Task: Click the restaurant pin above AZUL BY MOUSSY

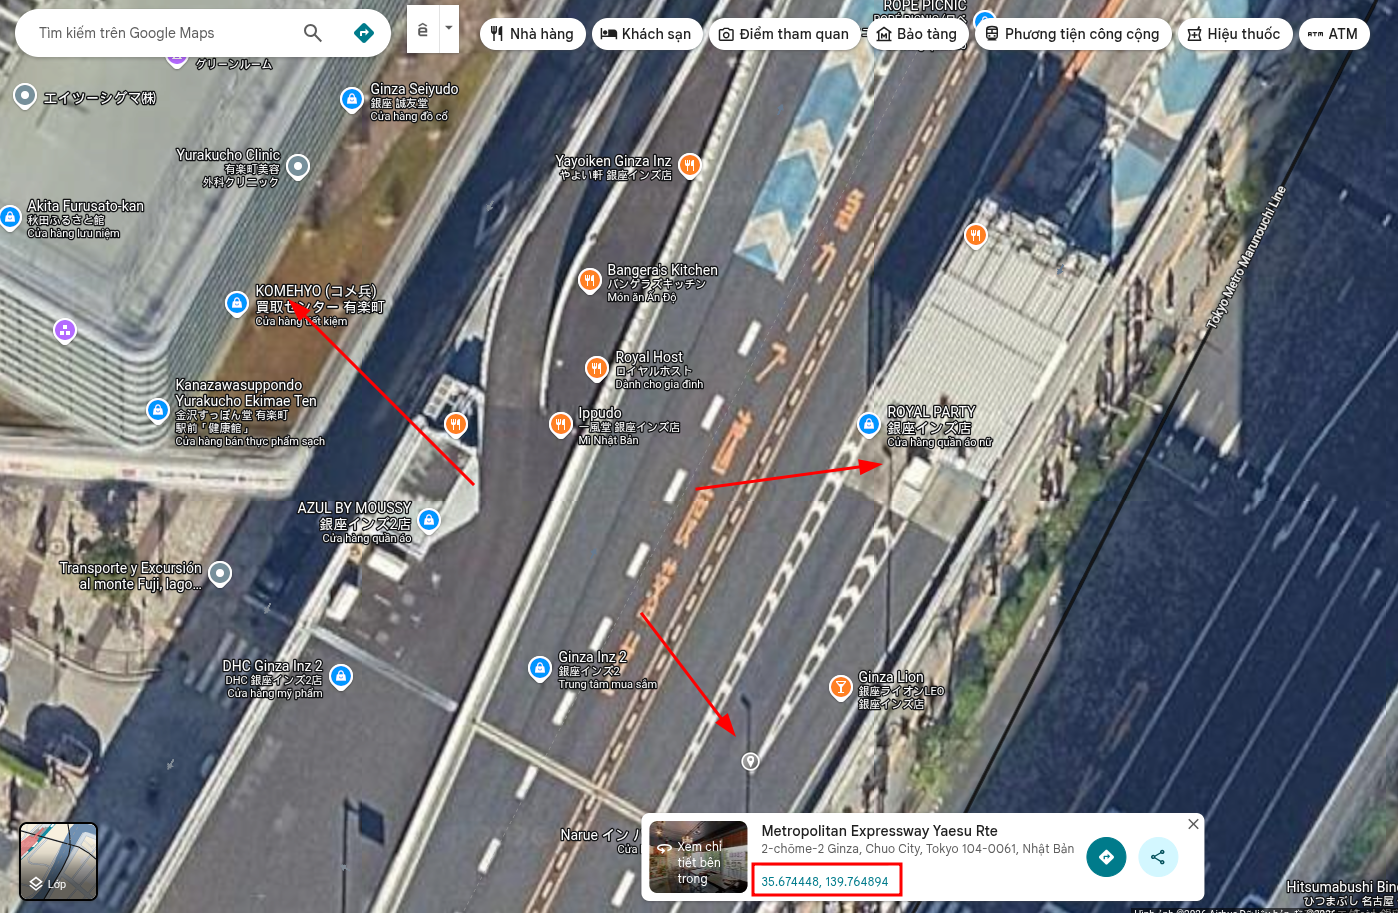Action: point(456,424)
